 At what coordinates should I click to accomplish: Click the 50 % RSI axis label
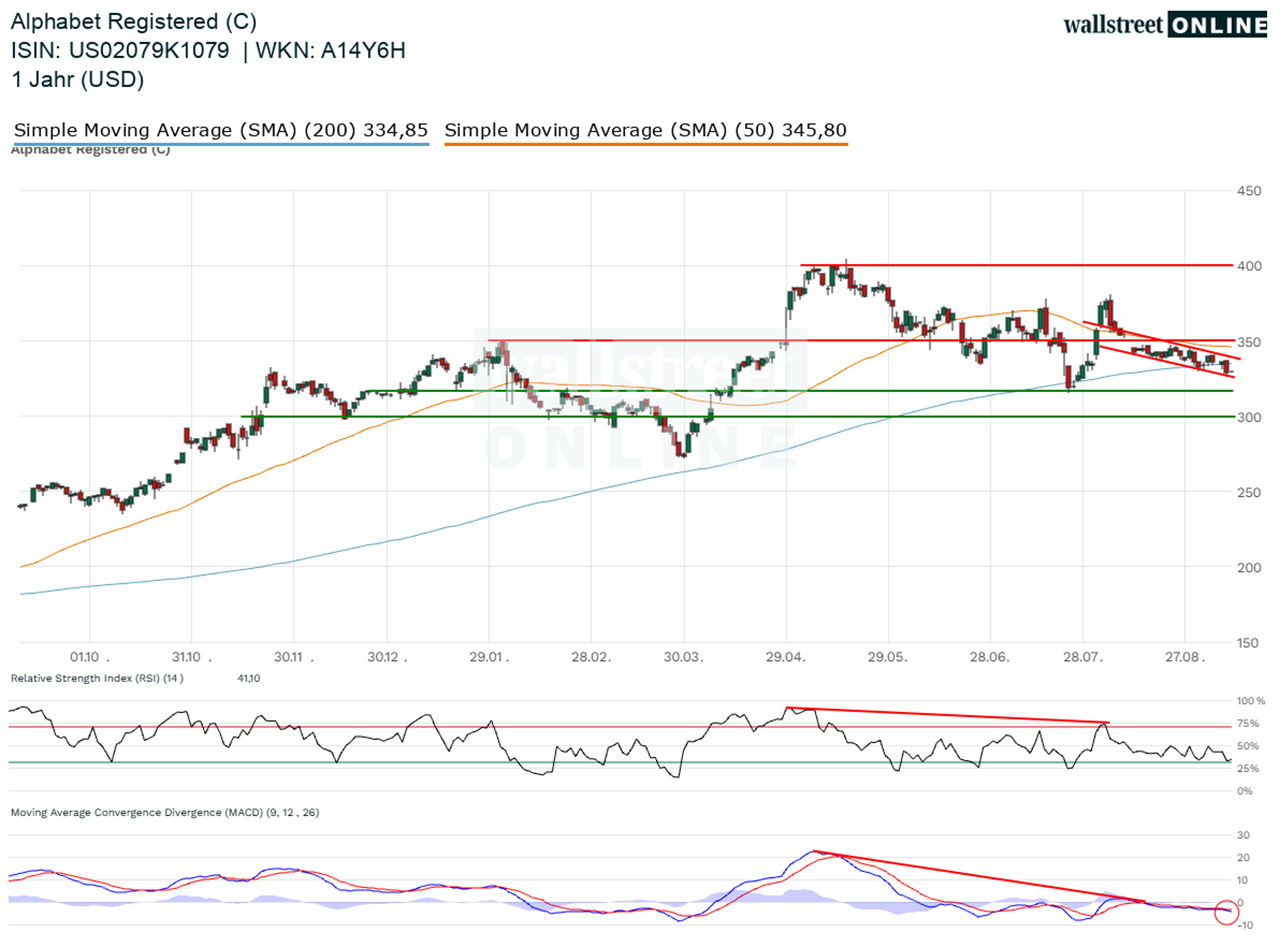pos(1250,746)
